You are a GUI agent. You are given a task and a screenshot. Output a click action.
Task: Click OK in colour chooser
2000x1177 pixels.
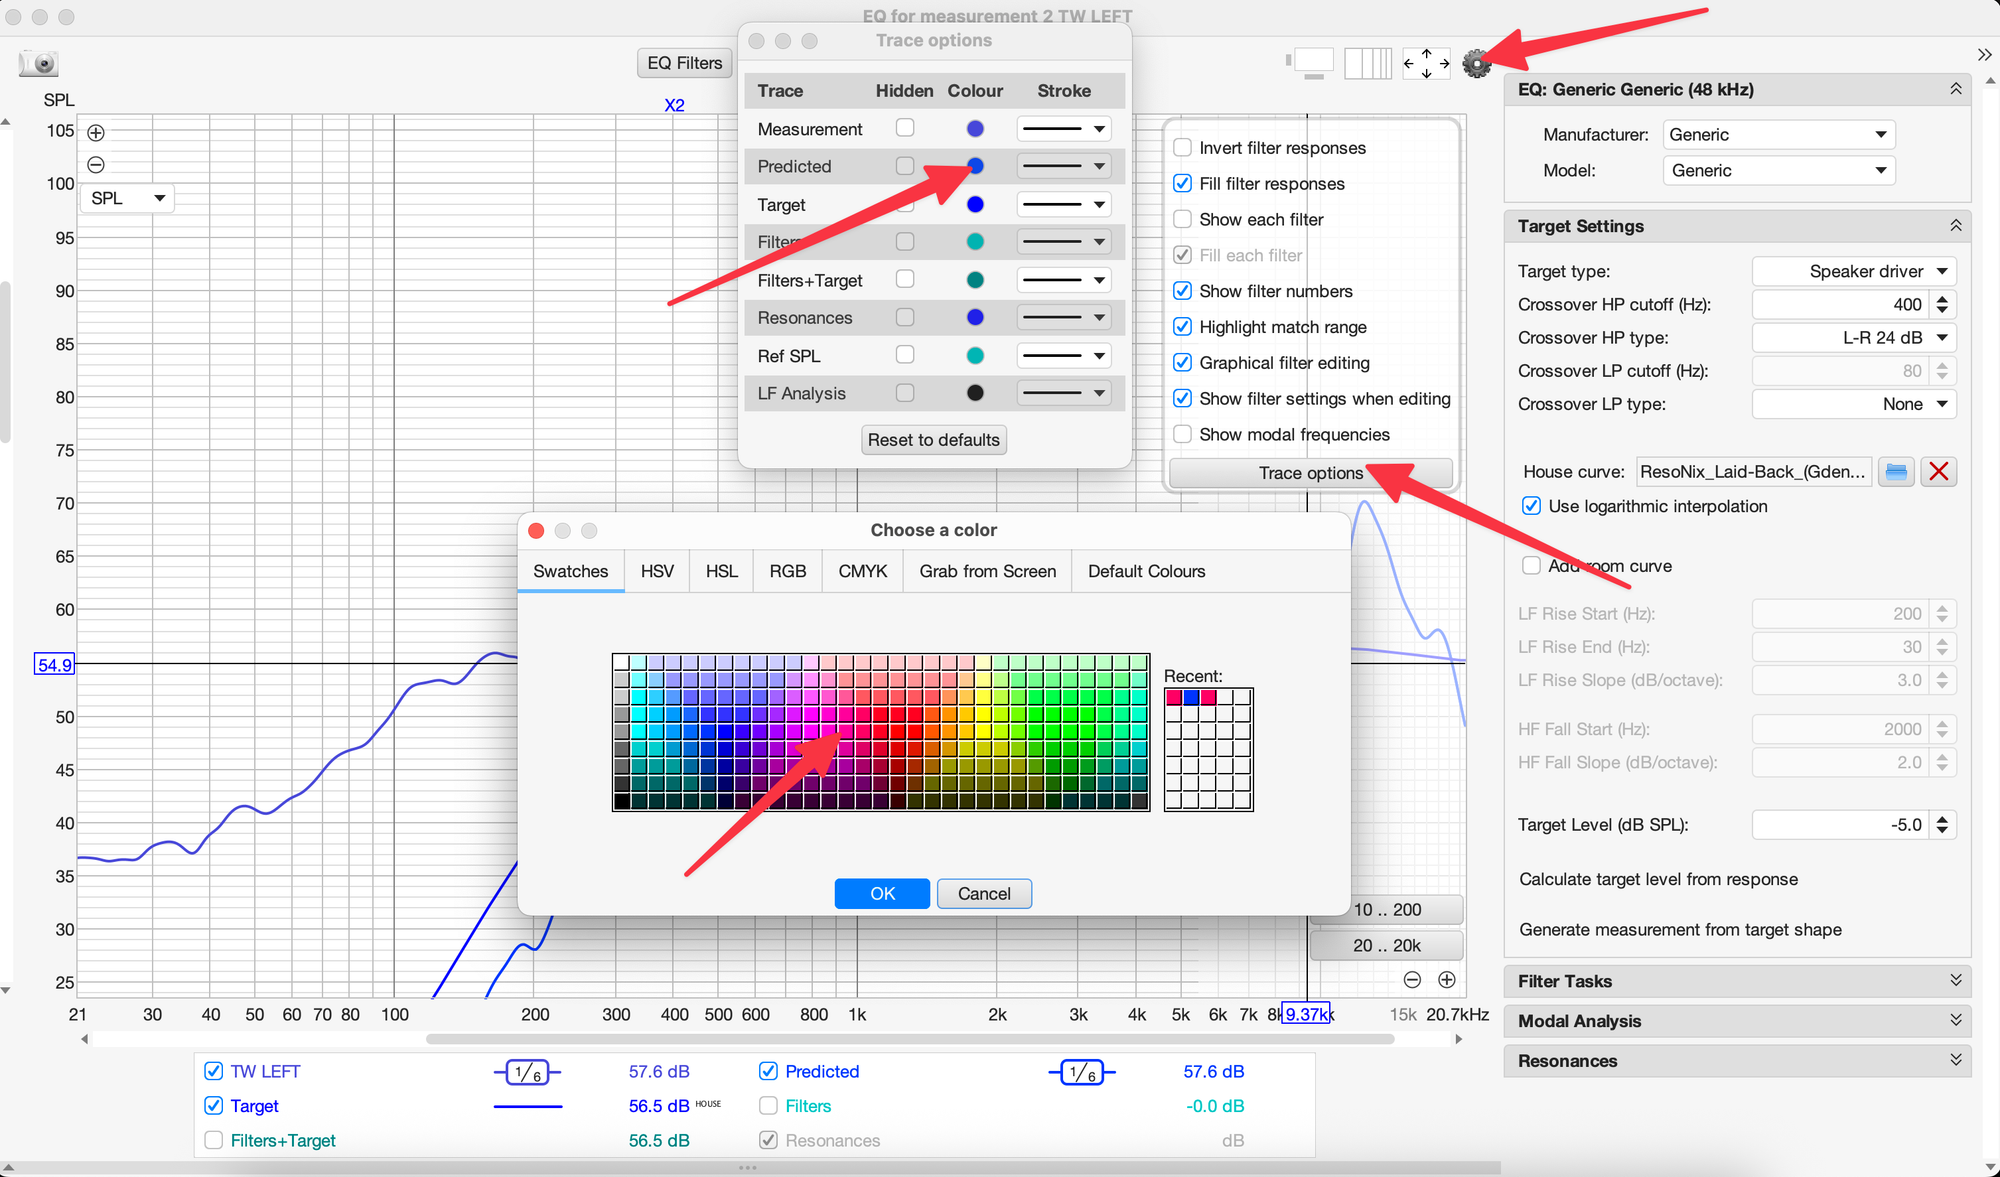pyautogui.click(x=882, y=893)
